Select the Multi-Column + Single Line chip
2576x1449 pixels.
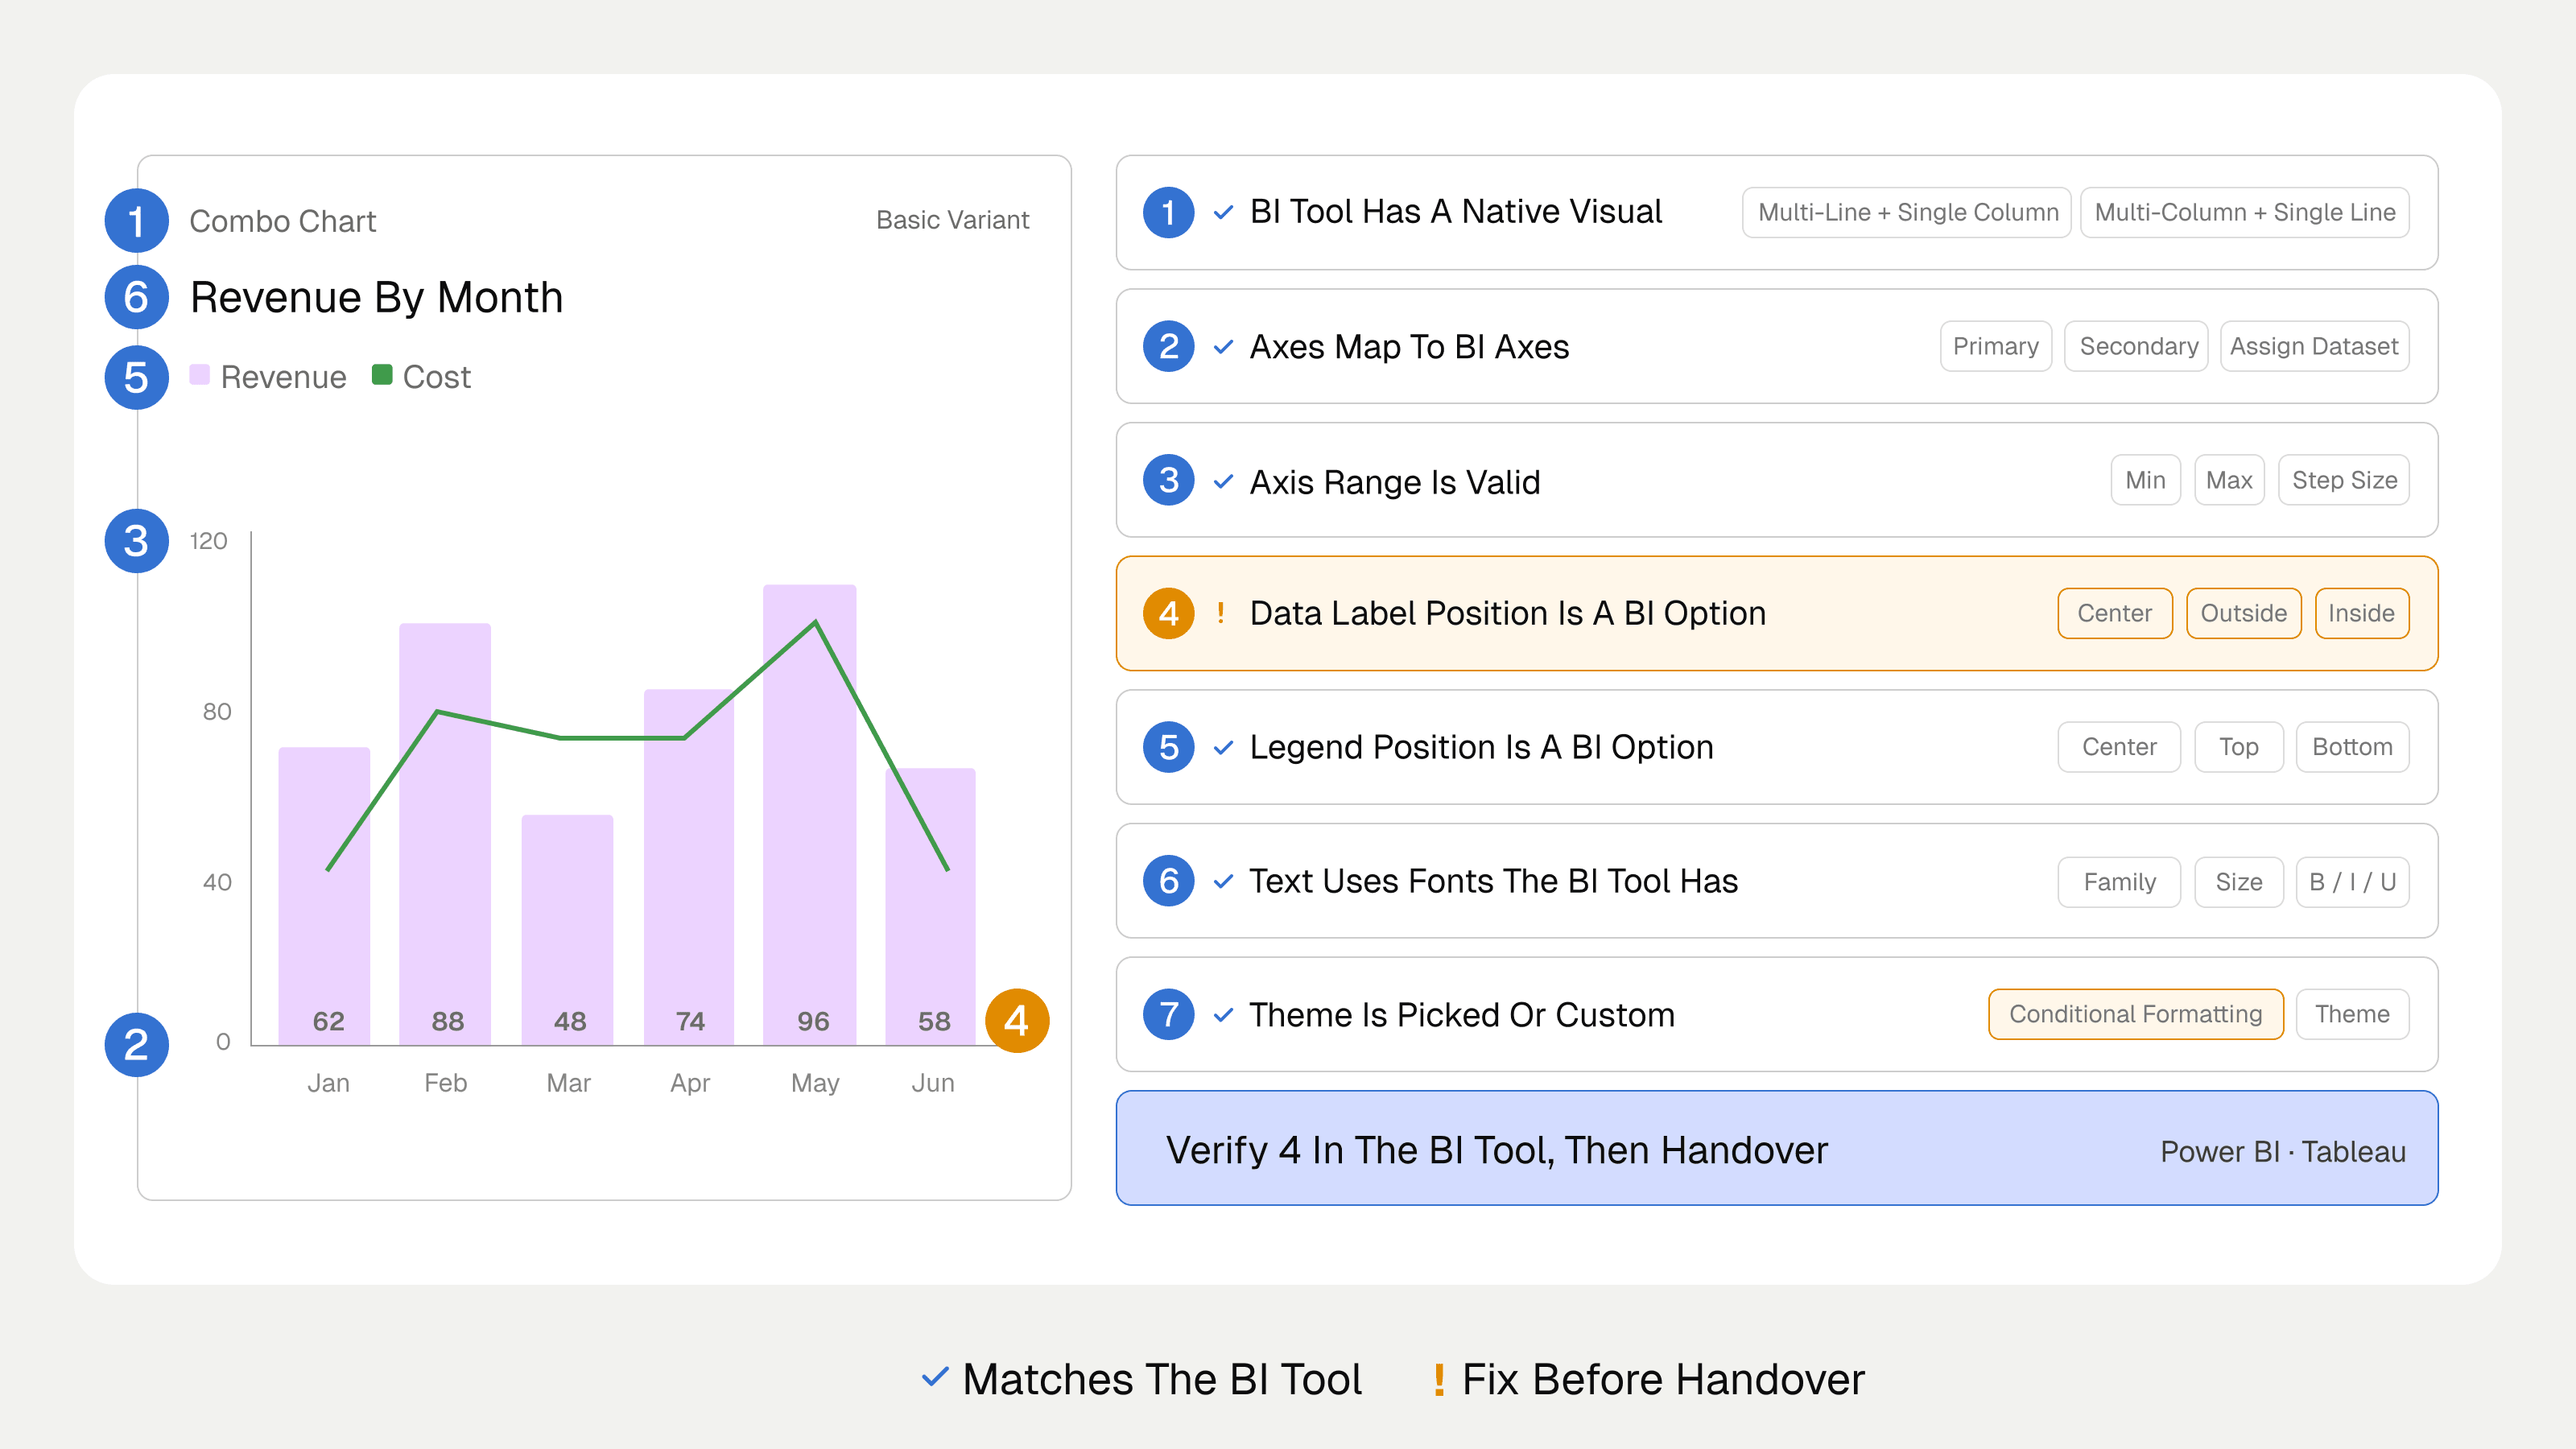pyautogui.click(x=2244, y=212)
